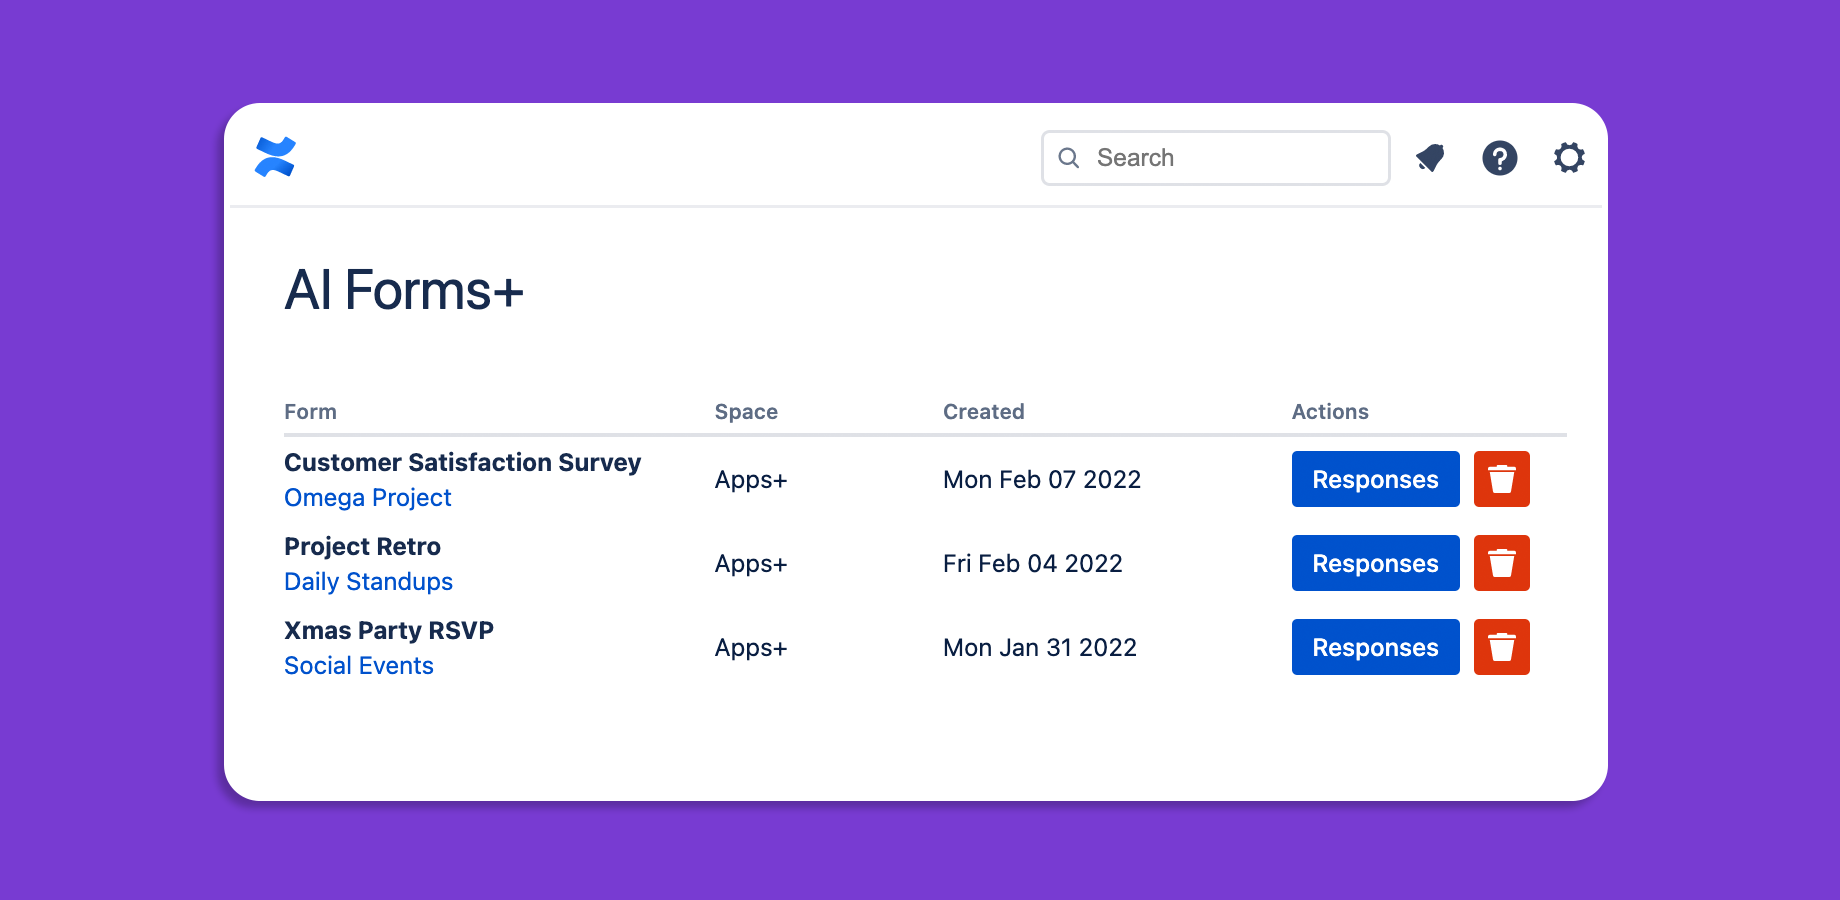The image size is (1840, 900).
Task: View responses for Xmas Party RSVP
Action: coord(1375,648)
